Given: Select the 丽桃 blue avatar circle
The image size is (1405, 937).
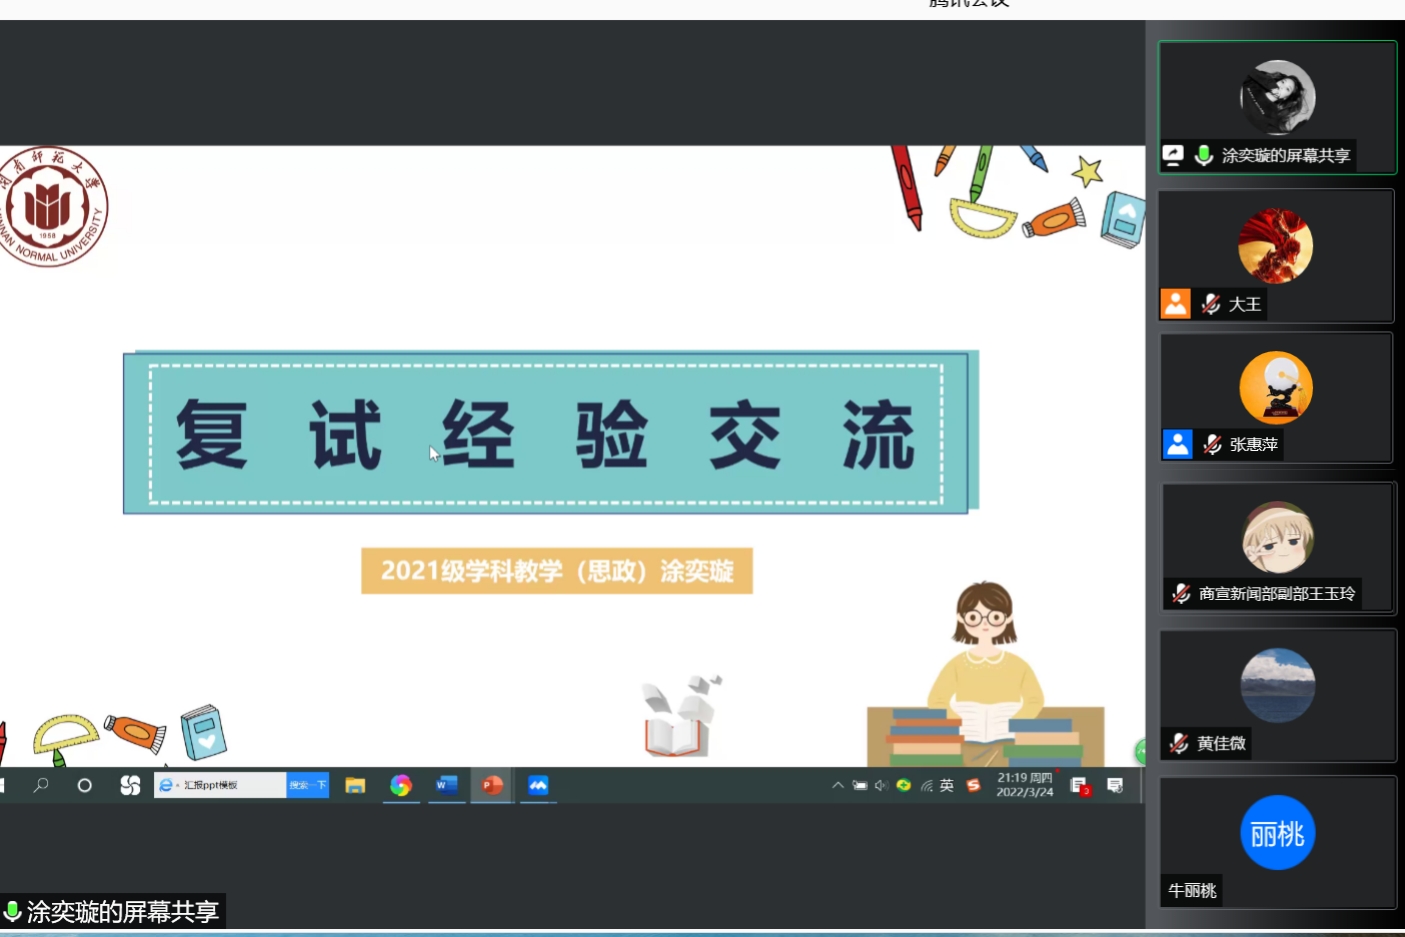Looking at the screenshot, I should 1277,833.
